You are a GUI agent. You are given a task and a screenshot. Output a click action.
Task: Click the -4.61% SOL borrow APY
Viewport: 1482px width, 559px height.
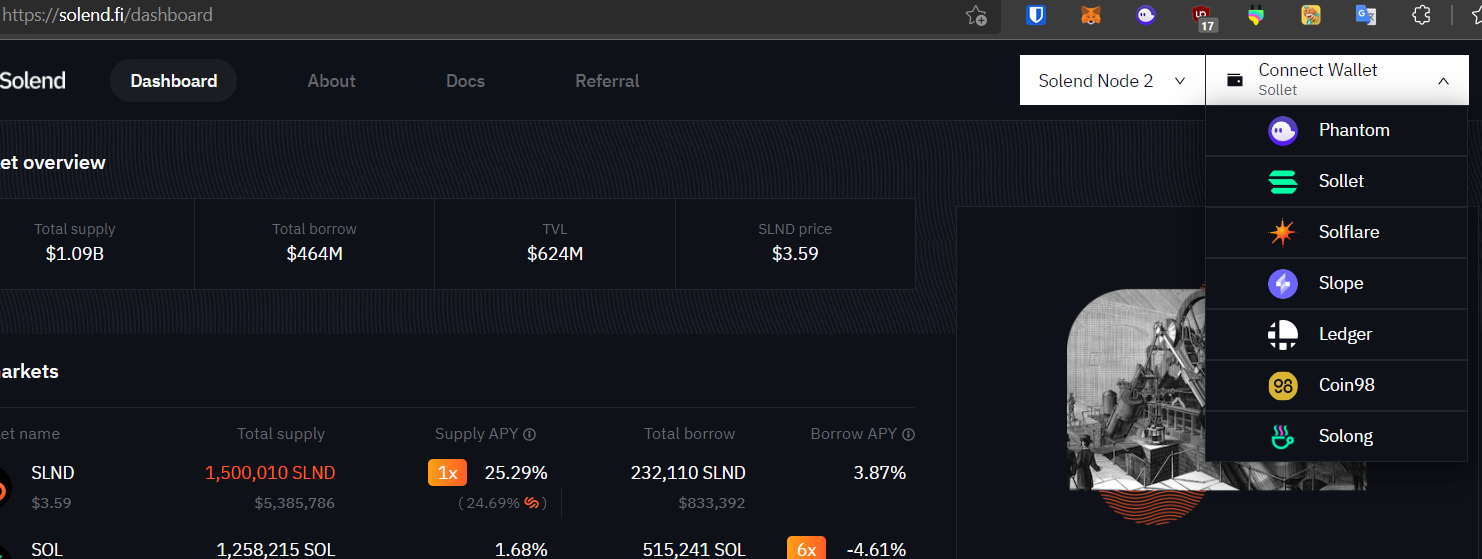876,549
